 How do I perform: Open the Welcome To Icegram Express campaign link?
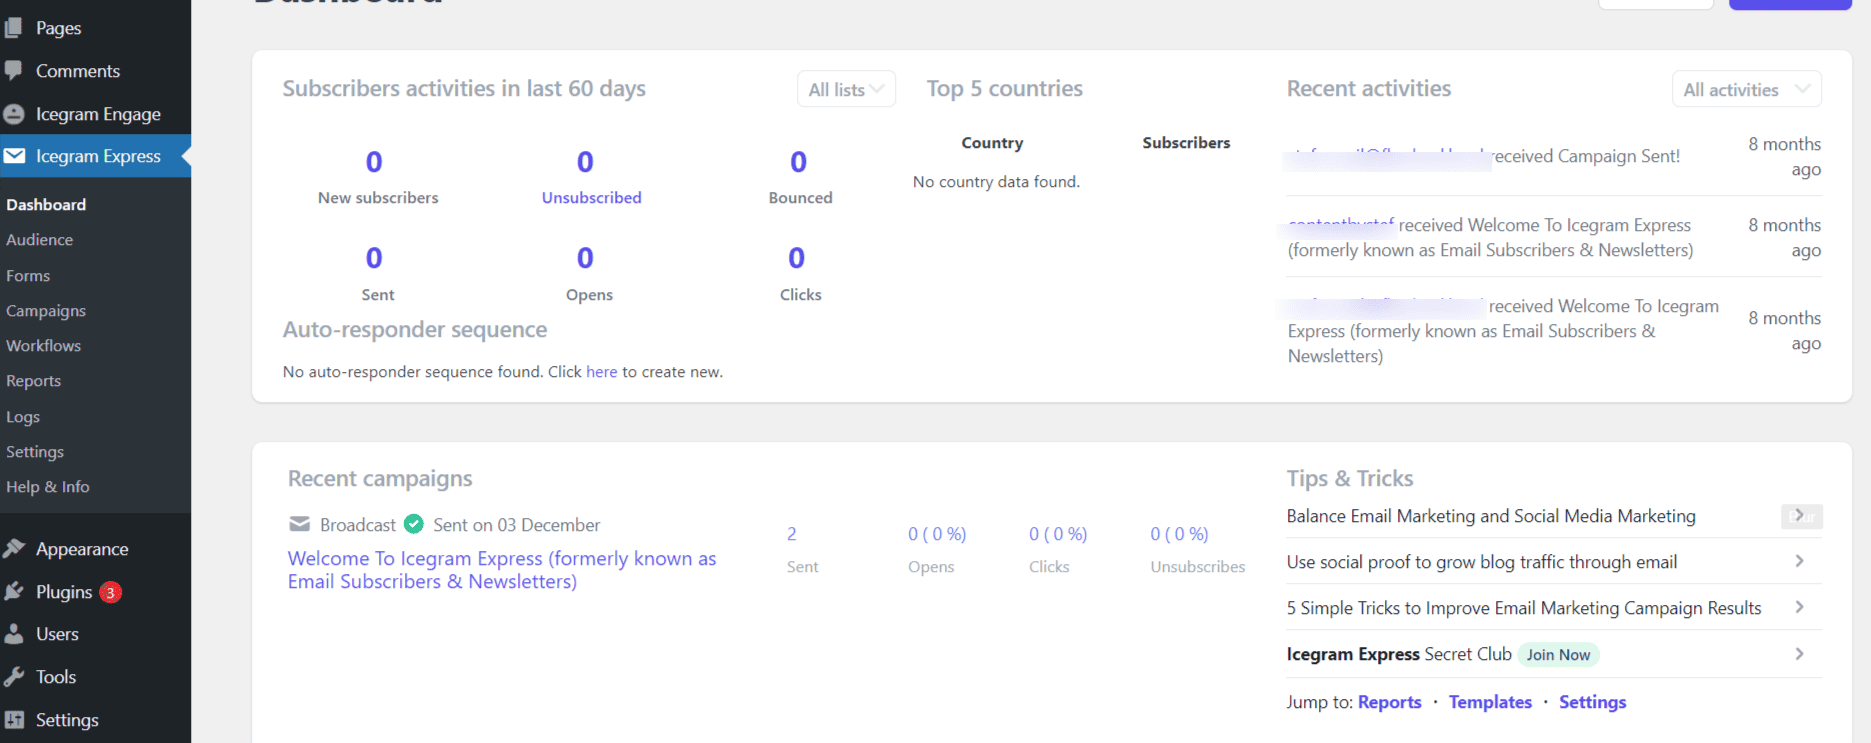pyautogui.click(x=502, y=570)
